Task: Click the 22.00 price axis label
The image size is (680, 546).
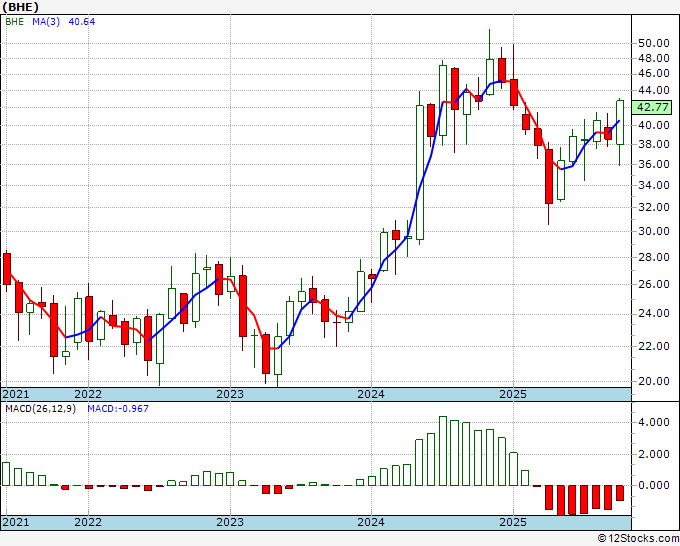Action: pyautogui.click(x=653, y=346)
